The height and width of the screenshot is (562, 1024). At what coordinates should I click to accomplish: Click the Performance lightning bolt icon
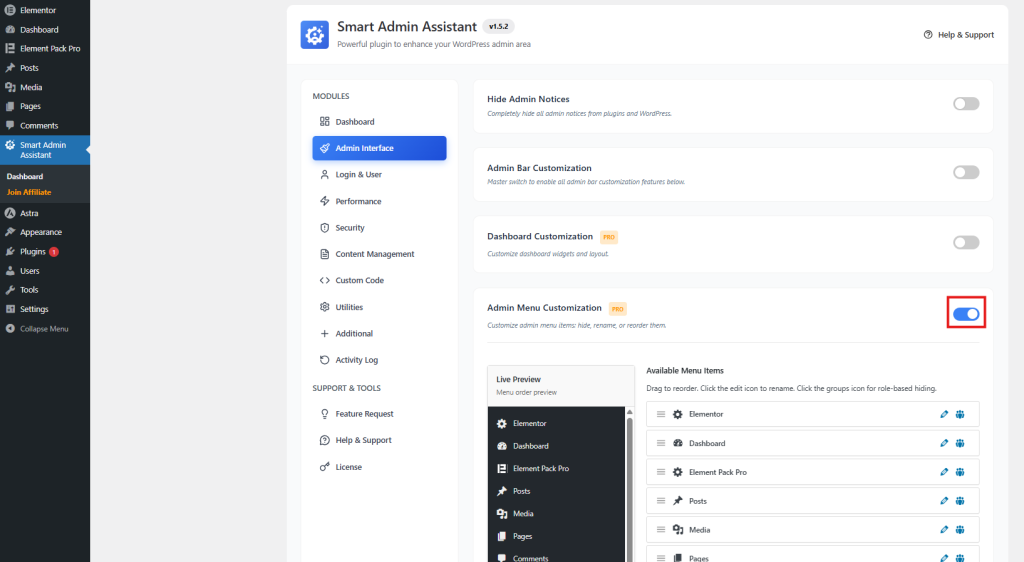click(325, 201)
